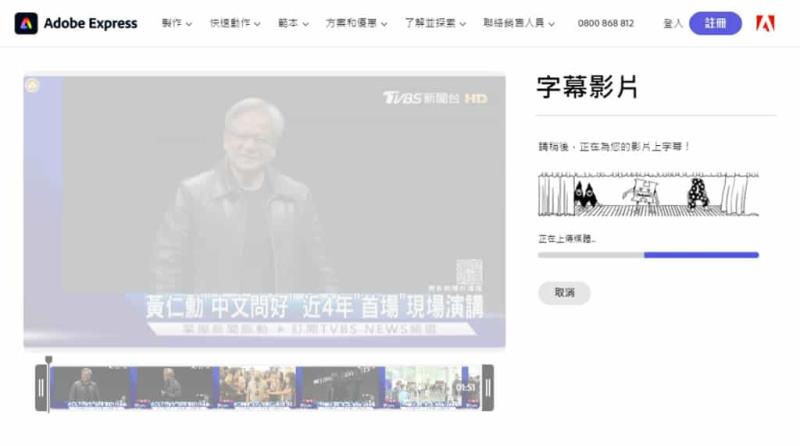The height and width of the screenshot is (446, 800).
Task: Click the right trim handle of timeline
Action: pyautogui.click(x=488, y=388)
